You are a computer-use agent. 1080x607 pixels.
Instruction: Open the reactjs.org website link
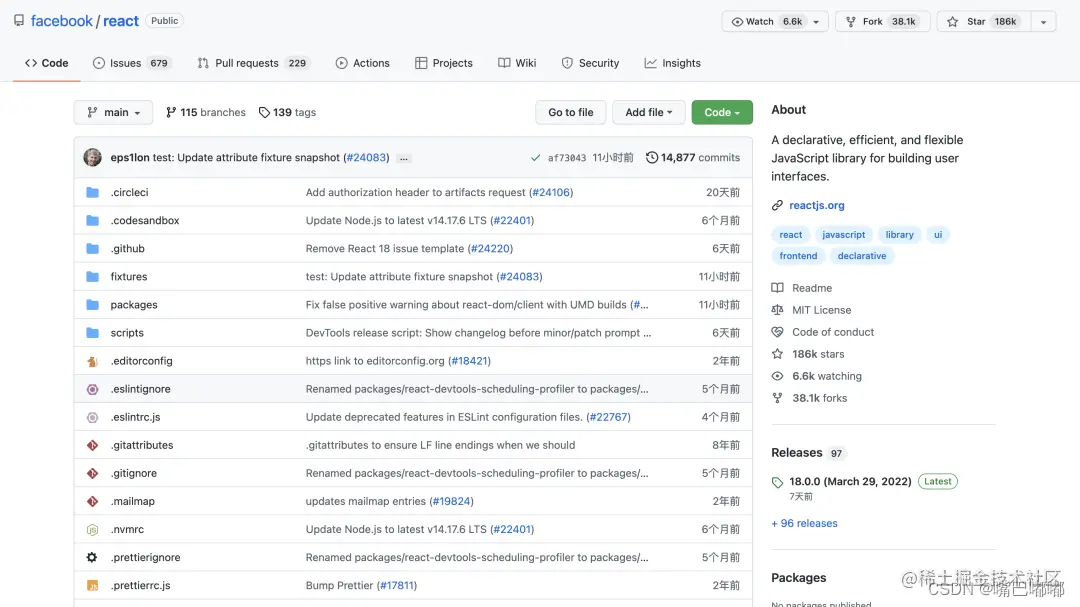coord(817,205)
